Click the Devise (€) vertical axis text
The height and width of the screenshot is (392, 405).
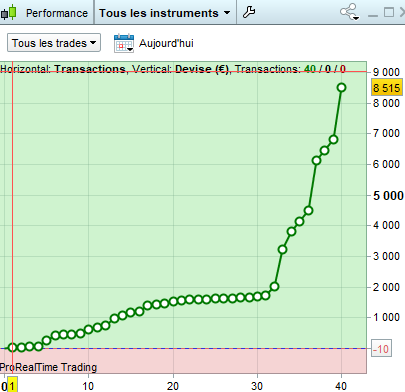(x=202, y=69)
